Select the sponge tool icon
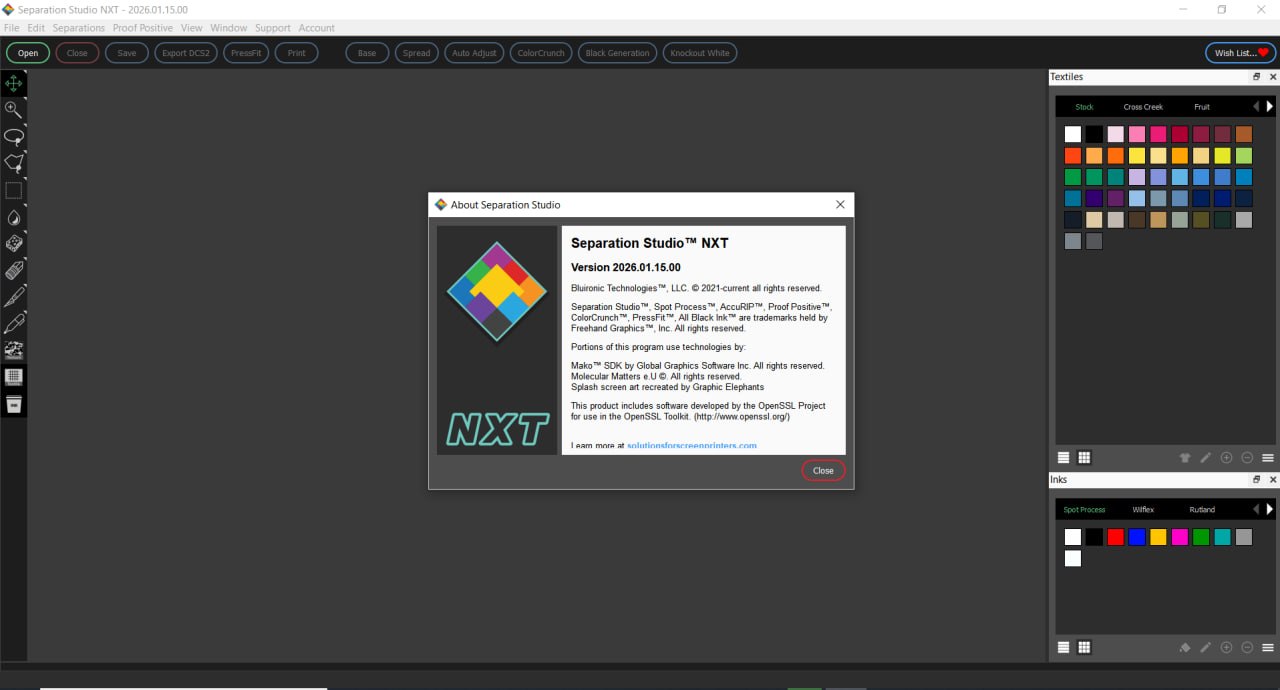Screen dimensions: 1280x690 13,243
